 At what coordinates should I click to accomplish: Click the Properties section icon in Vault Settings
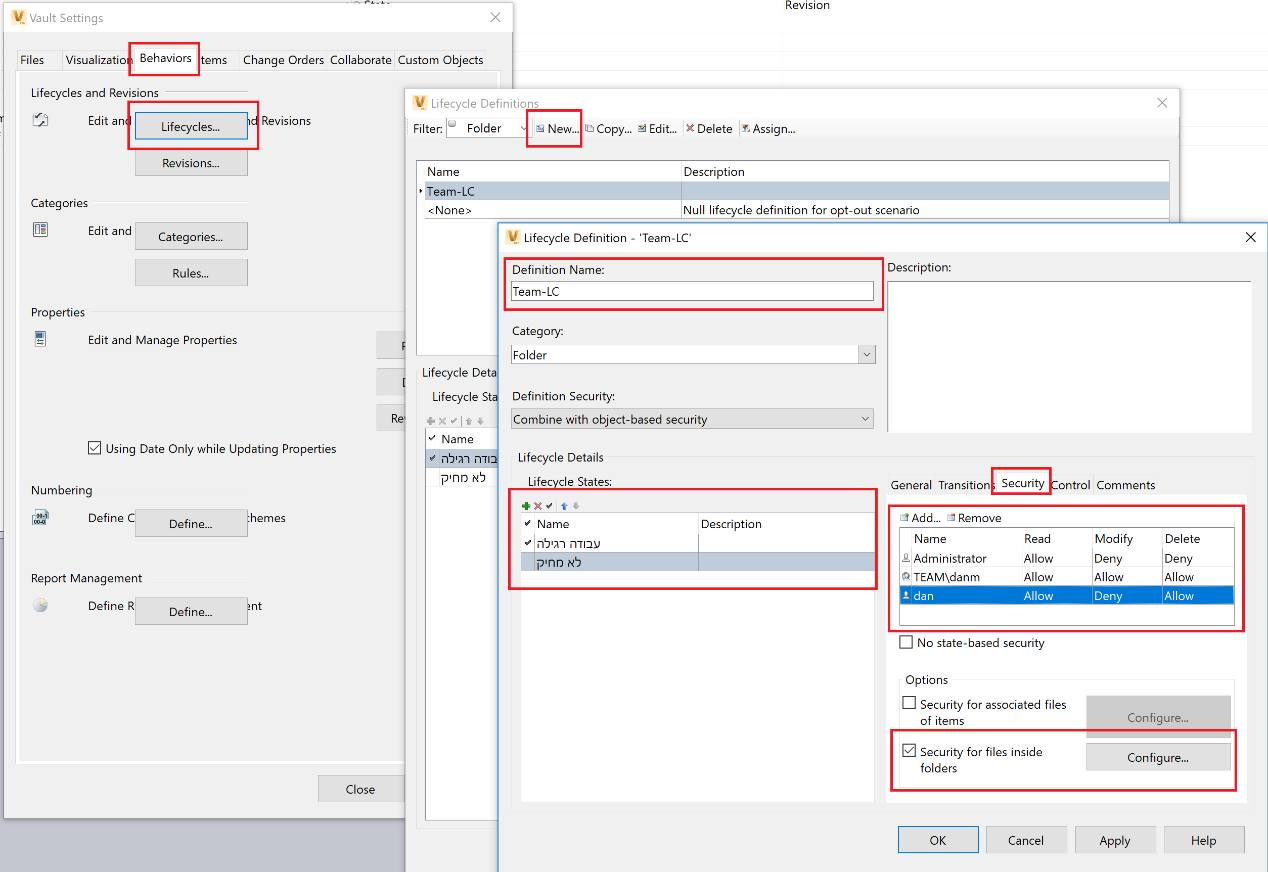click(40, 339)
